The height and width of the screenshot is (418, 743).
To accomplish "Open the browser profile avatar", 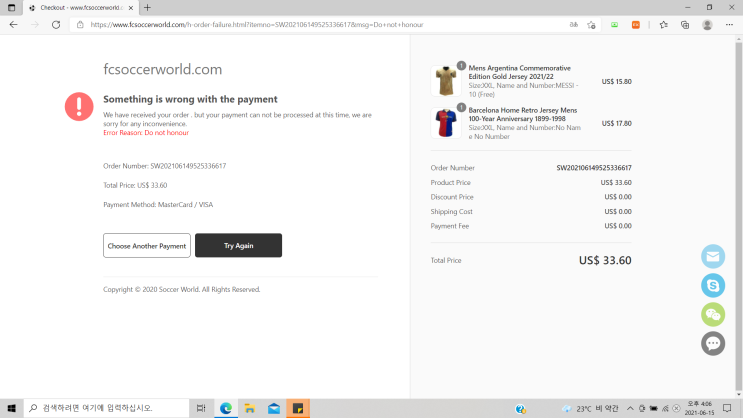I will pos(707,25).
